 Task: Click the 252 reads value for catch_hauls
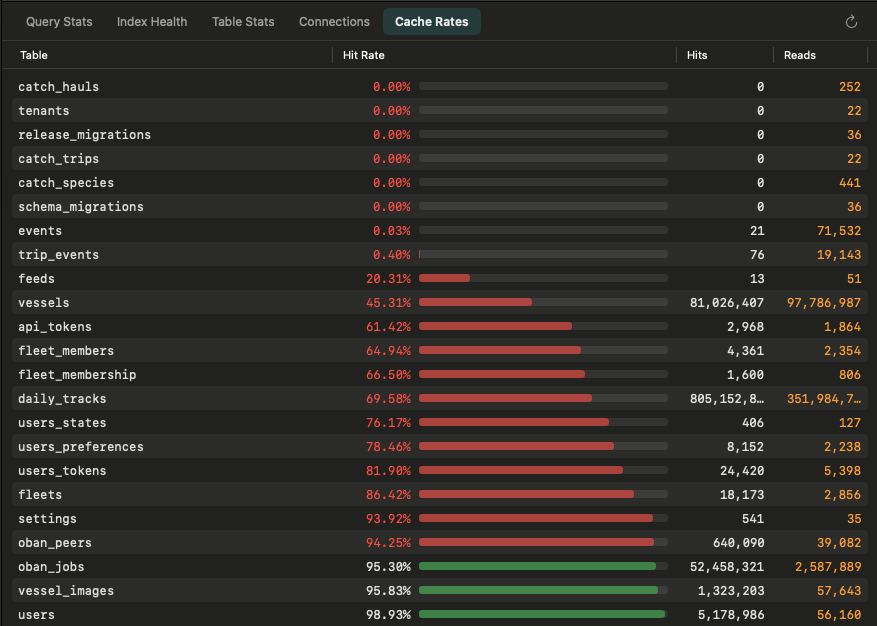point(850,87)
